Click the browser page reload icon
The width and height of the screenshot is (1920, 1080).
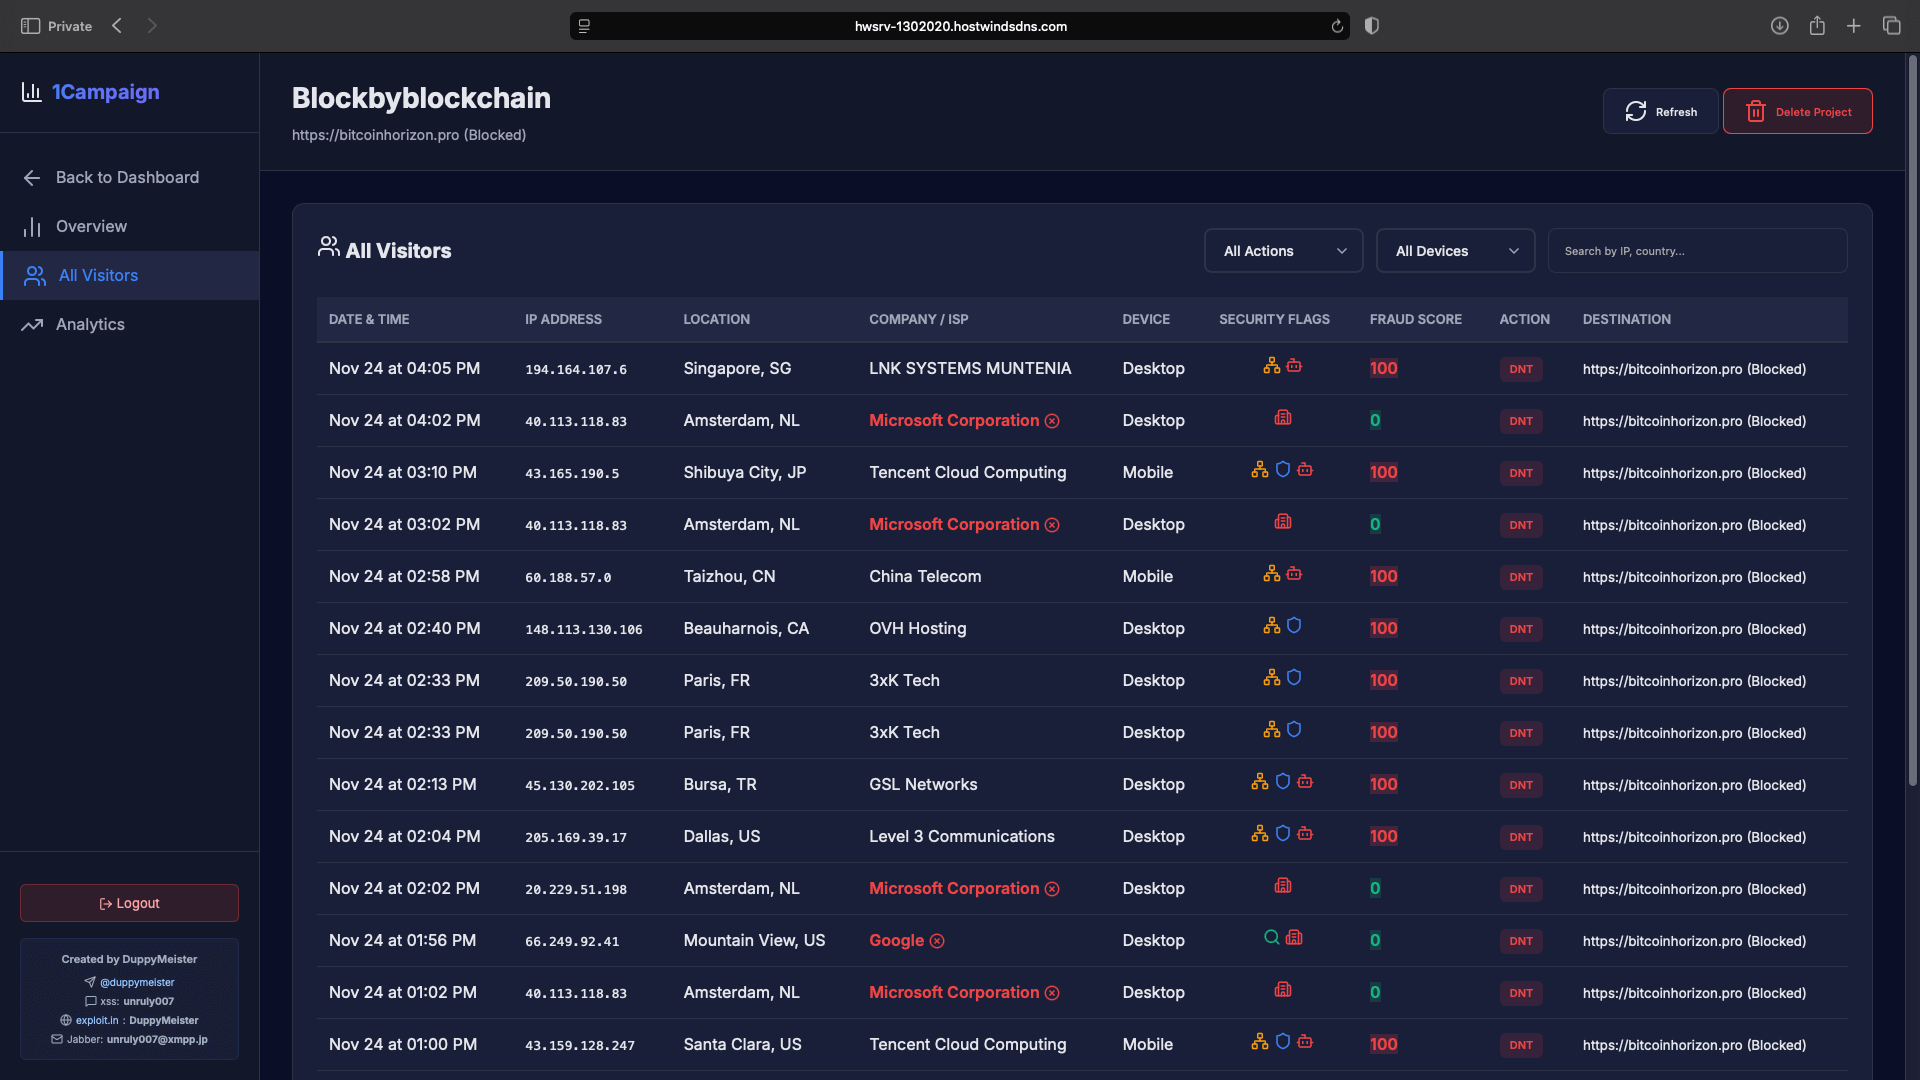coord(1337,26)
